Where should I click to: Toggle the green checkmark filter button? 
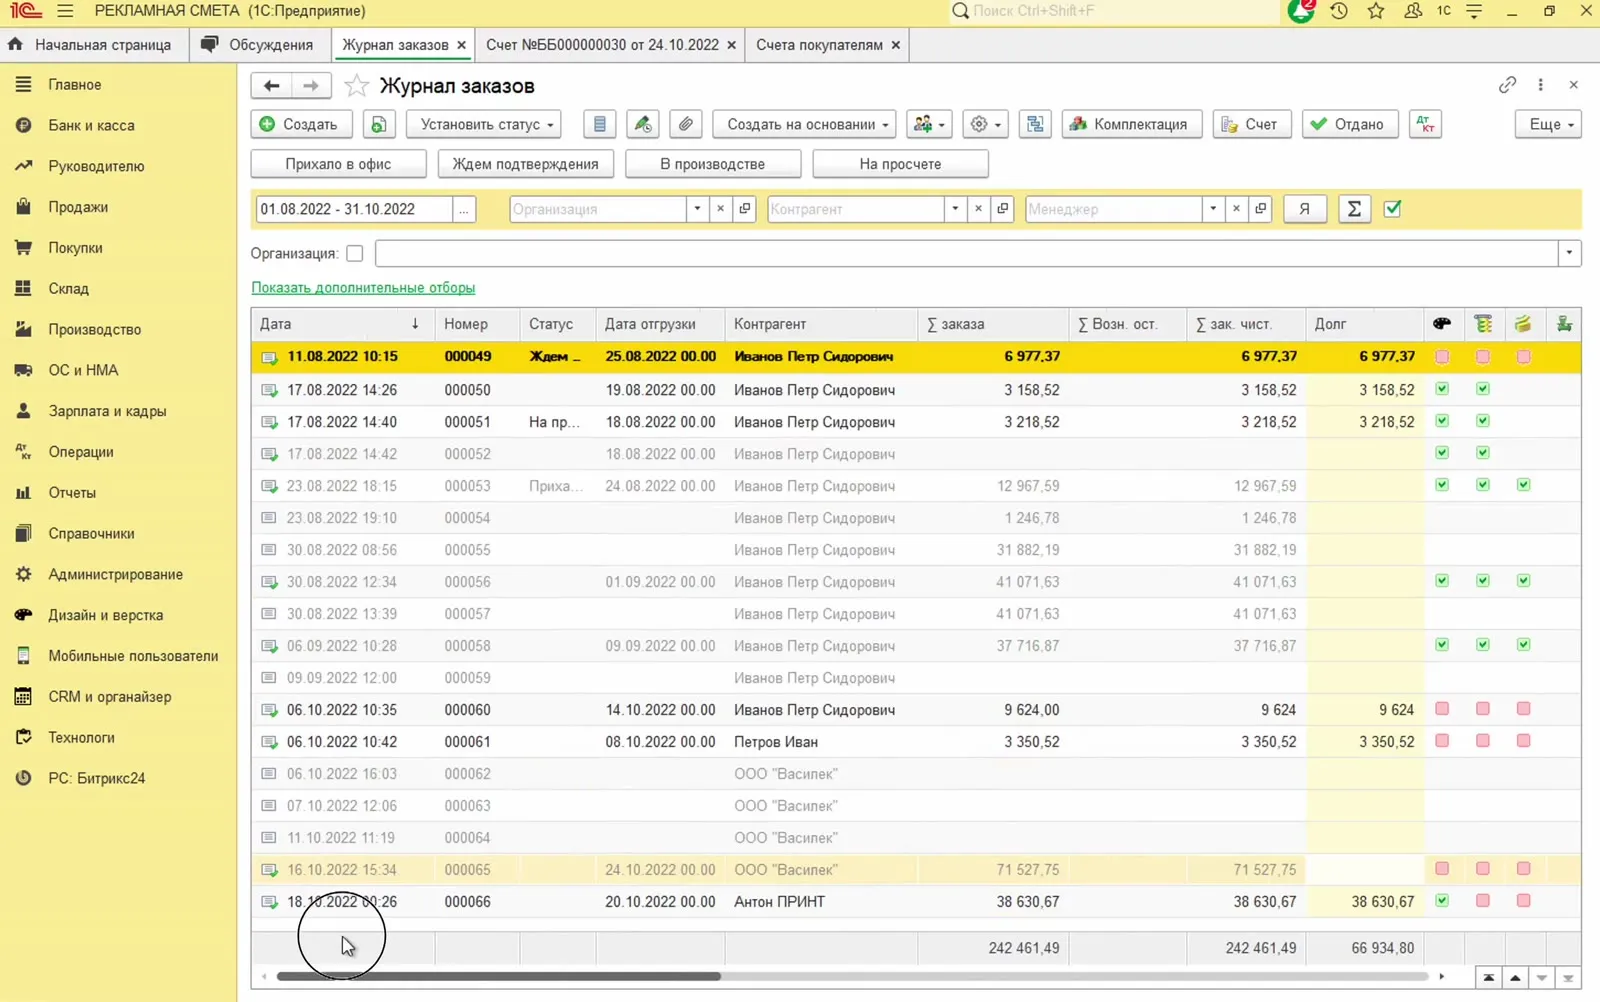1393,209
